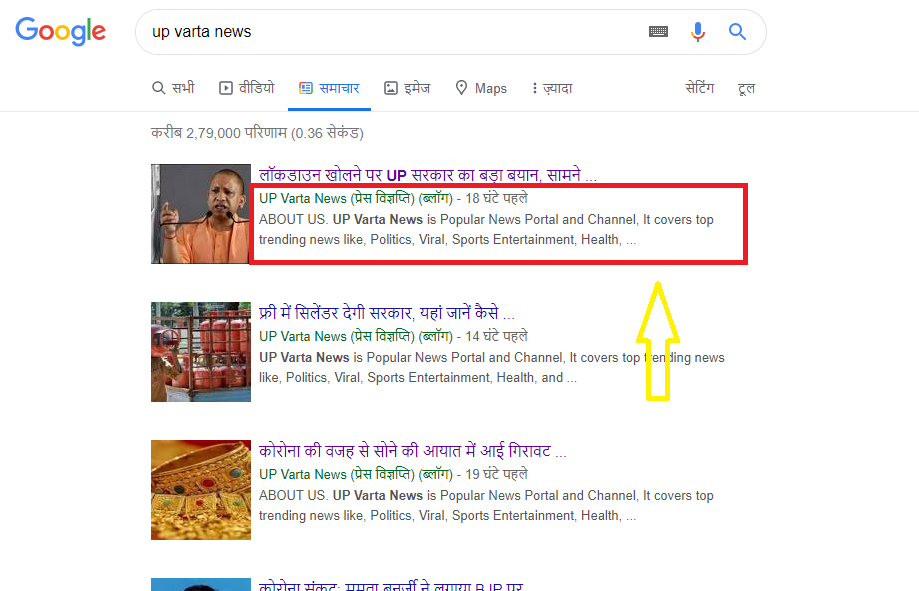Click the Google logo

click(60, 31)
